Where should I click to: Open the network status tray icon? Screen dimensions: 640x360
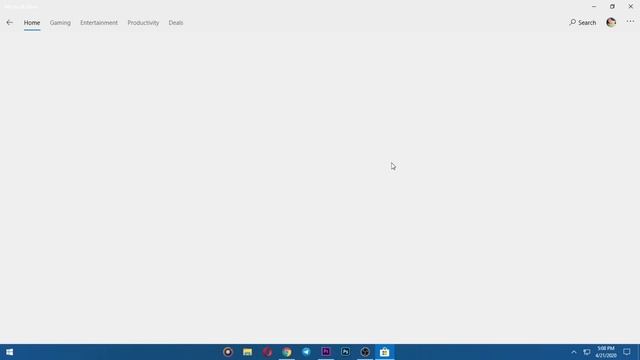[x=587, y=352]
